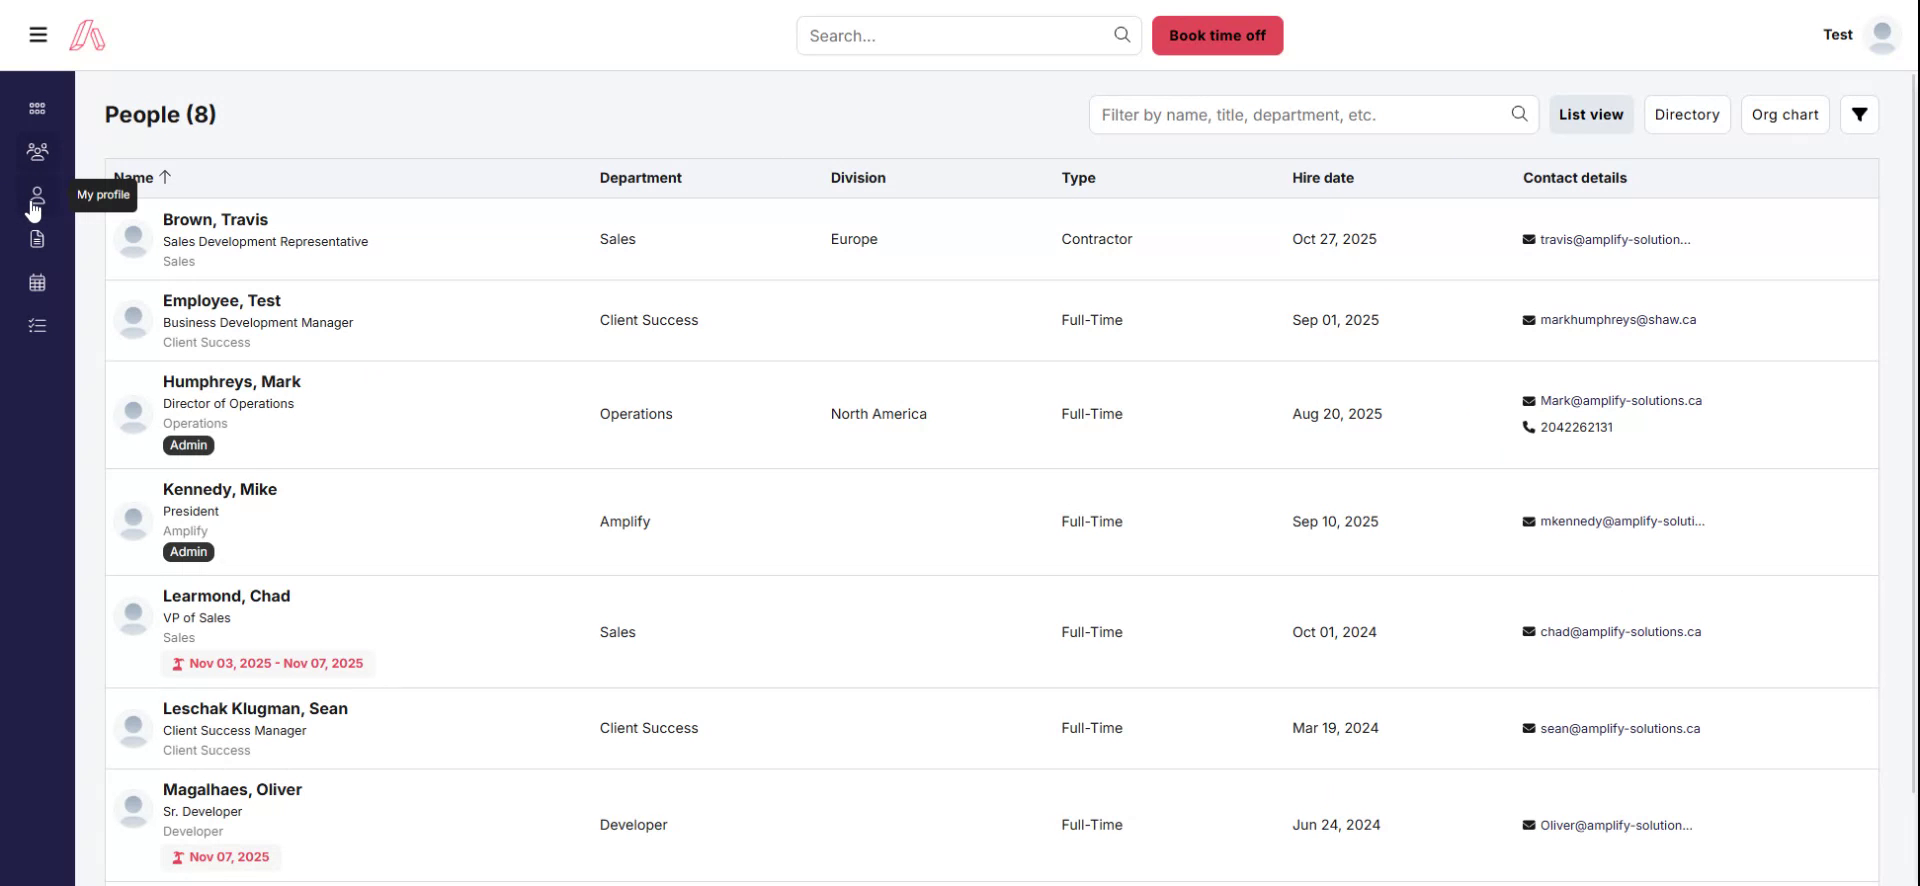Click Mark Humphreys' avatar
Viewport: 1920px width, 886px height.
pyautogui.click(x=133, y=414)
